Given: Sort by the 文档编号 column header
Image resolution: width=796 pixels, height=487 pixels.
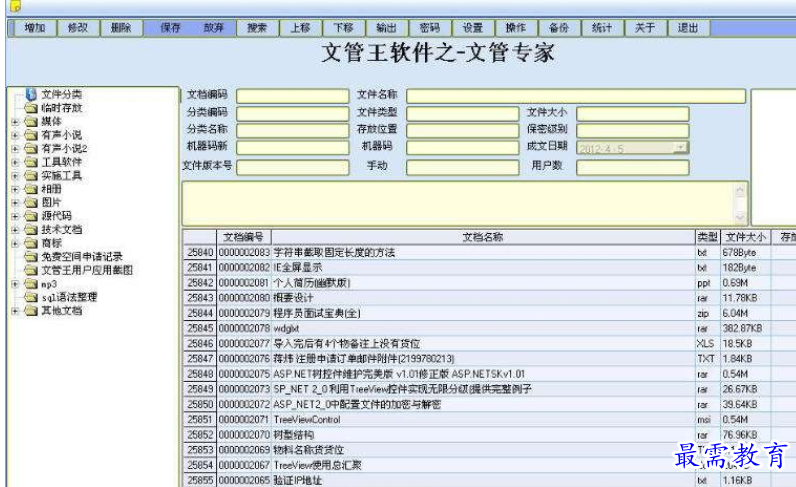Looking at the screenshot, I should click(x=244, y=237).
